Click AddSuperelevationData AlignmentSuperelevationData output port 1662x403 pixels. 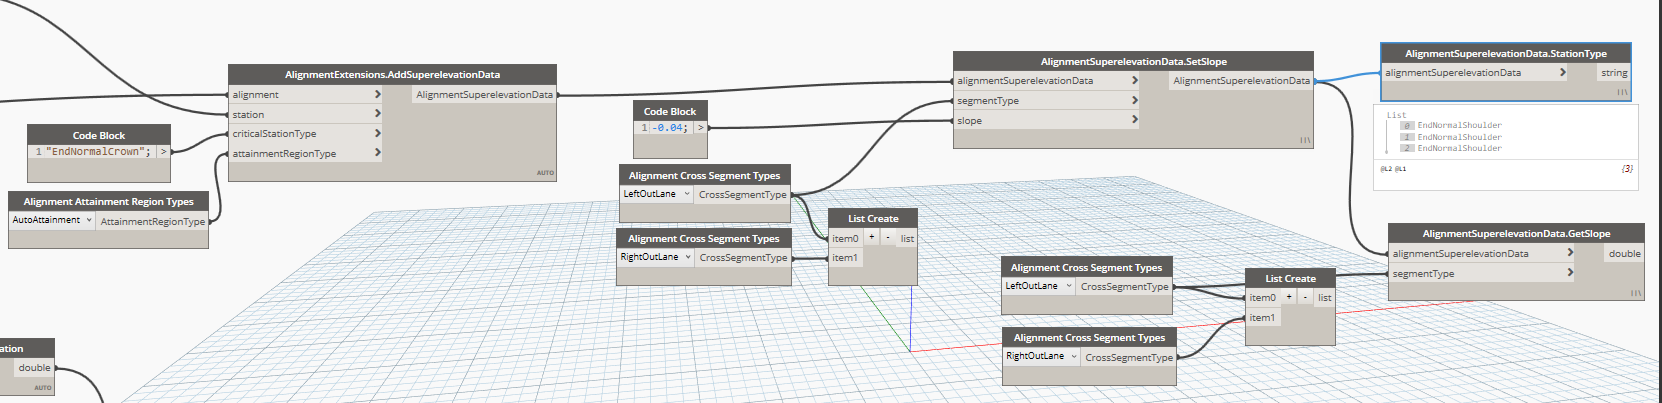[484, 94]
